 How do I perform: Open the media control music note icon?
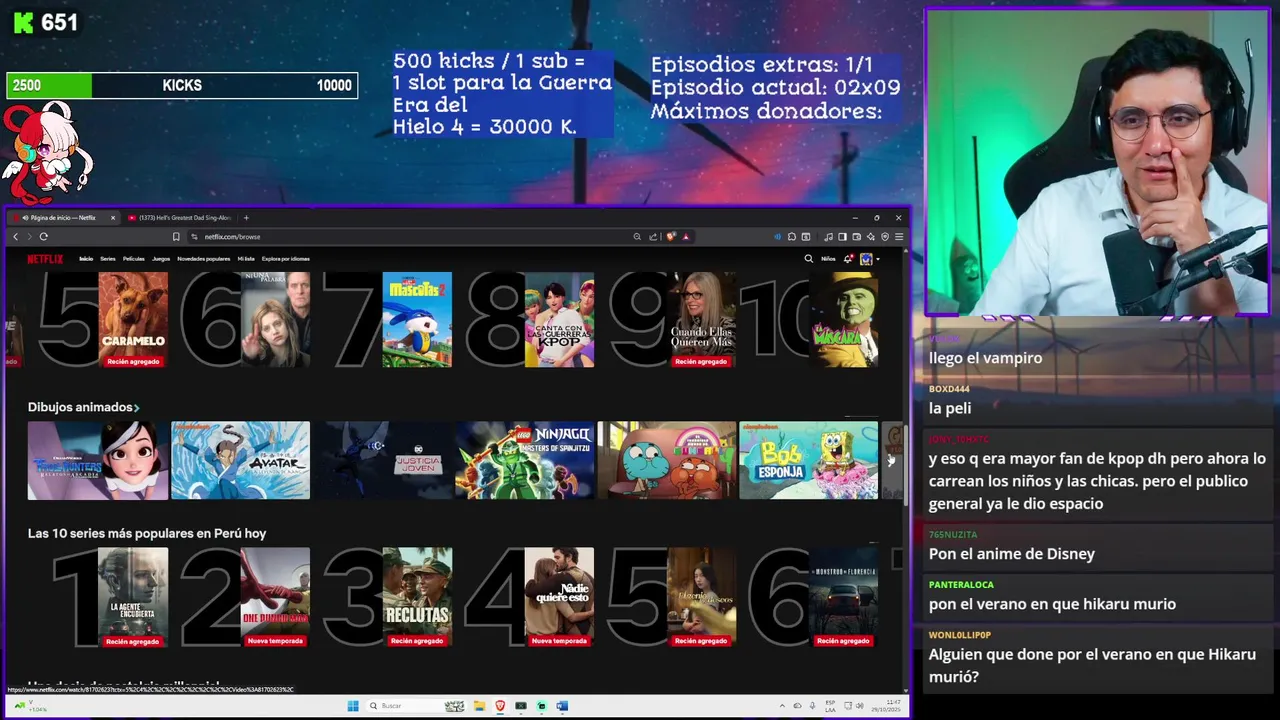(x=829, y=237)
